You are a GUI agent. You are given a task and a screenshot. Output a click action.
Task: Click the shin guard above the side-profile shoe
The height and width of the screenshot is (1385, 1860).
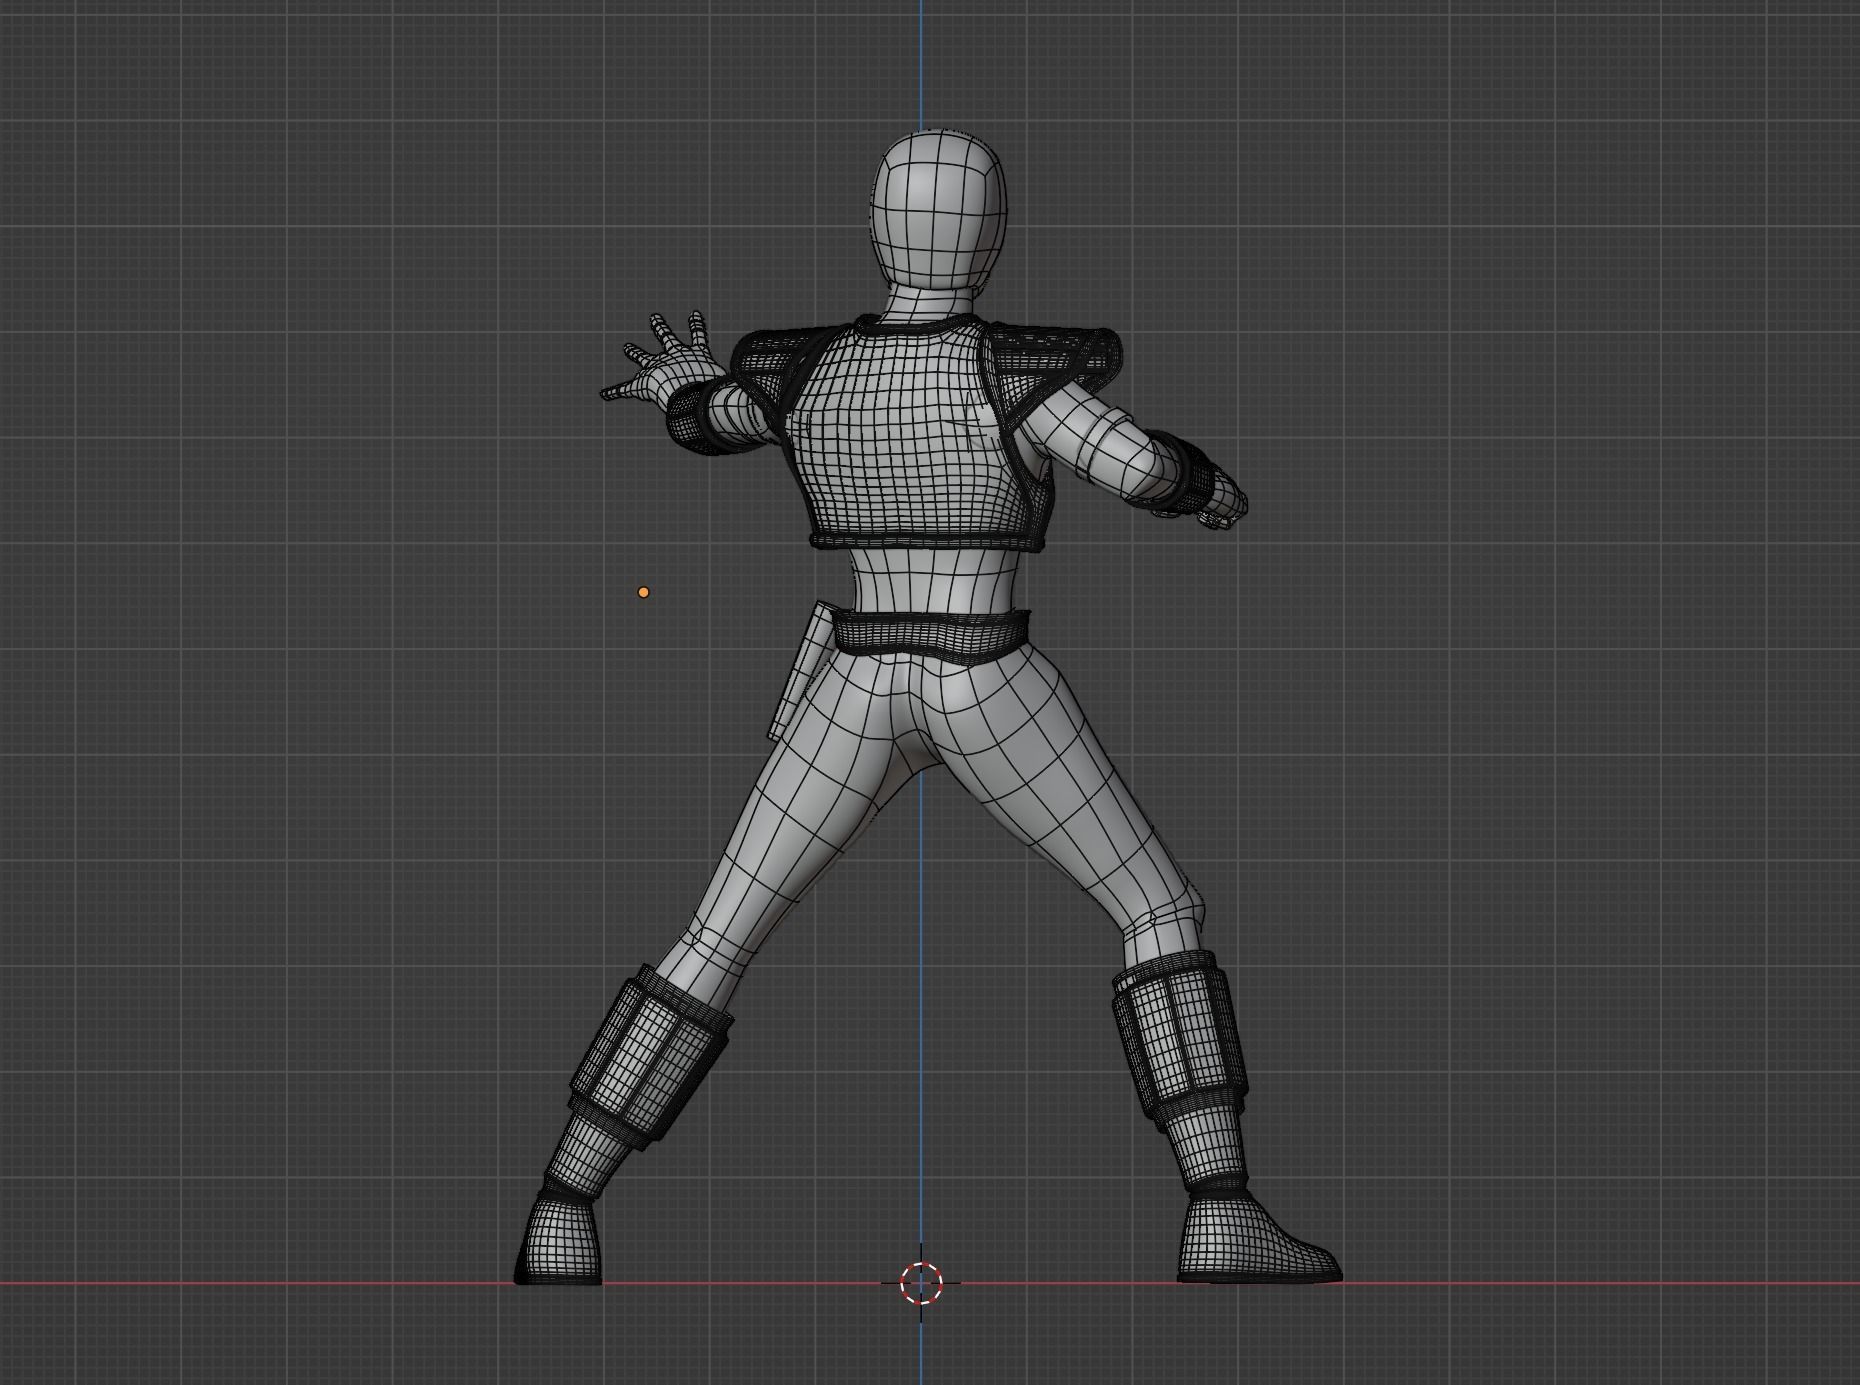1179,1042
